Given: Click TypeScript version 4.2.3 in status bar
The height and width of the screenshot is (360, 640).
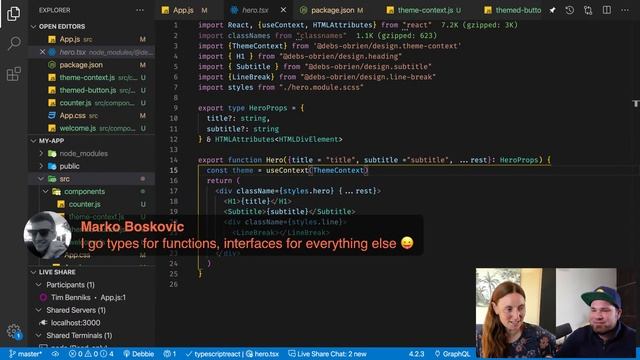Looking at the screenshot, I should [x=416, y=354].
